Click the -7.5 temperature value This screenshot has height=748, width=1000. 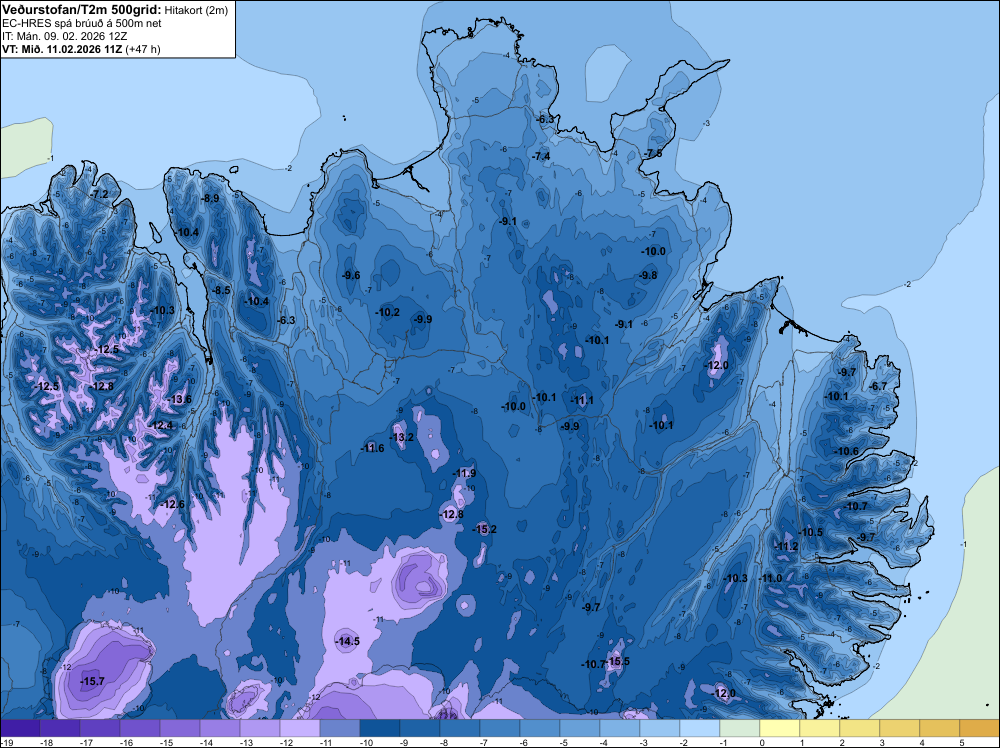653,154
